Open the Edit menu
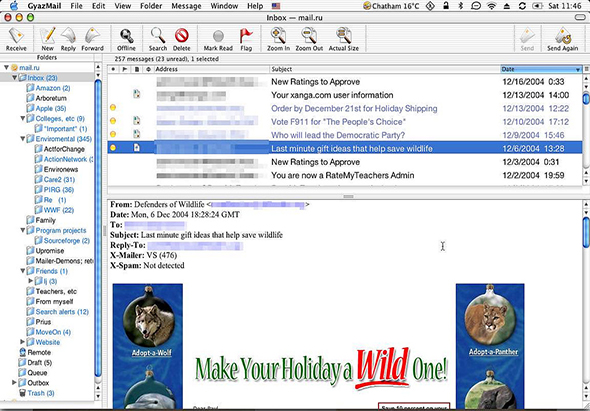 point(98,6)
